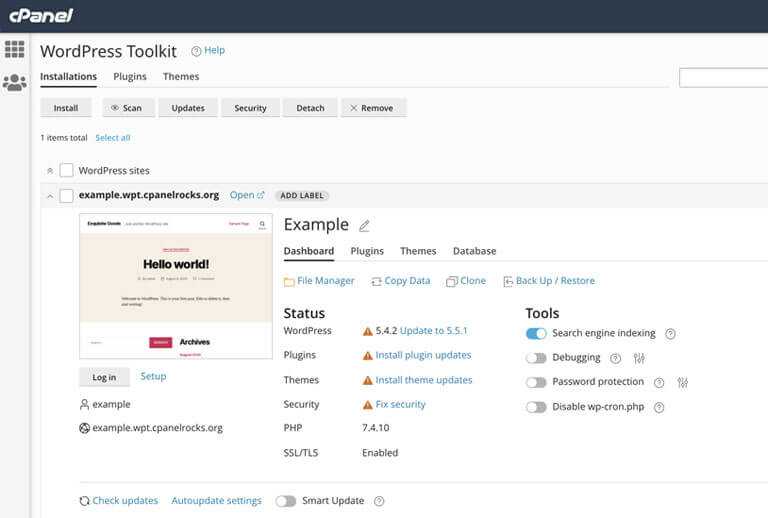
Task: Enable the Debugging switch
Action: tap(536, 358)
